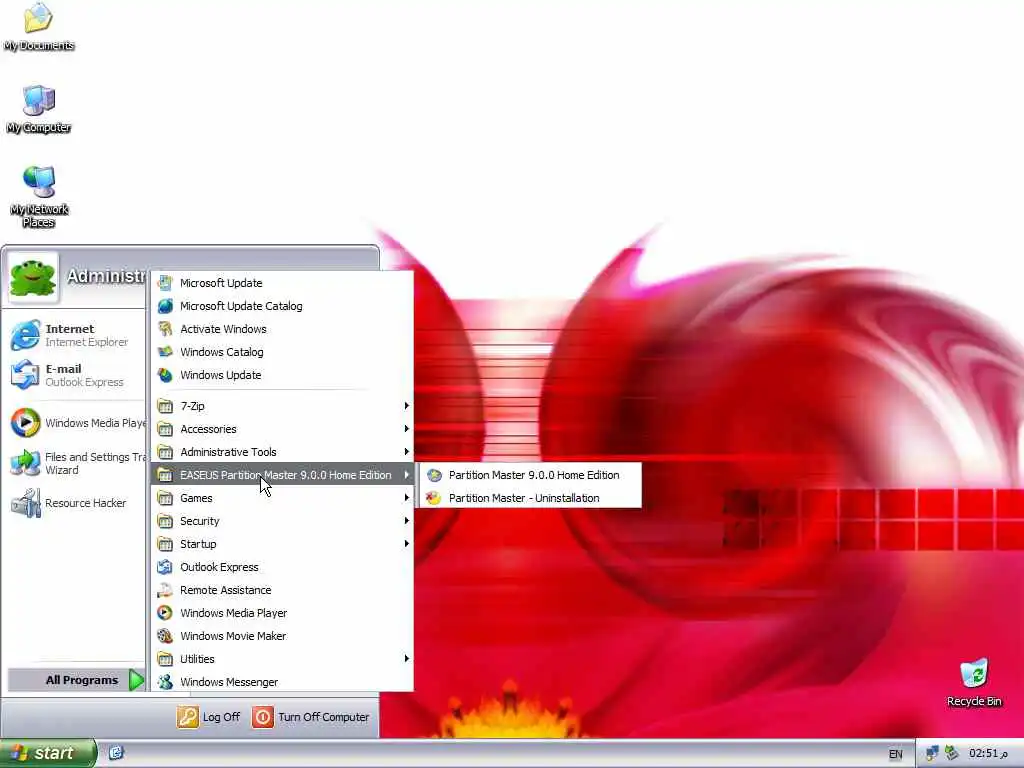The image size is (1024, 768).
Task: Click Partition Master 9.0.0 Home Edition icon
Action: pos(434,475)
